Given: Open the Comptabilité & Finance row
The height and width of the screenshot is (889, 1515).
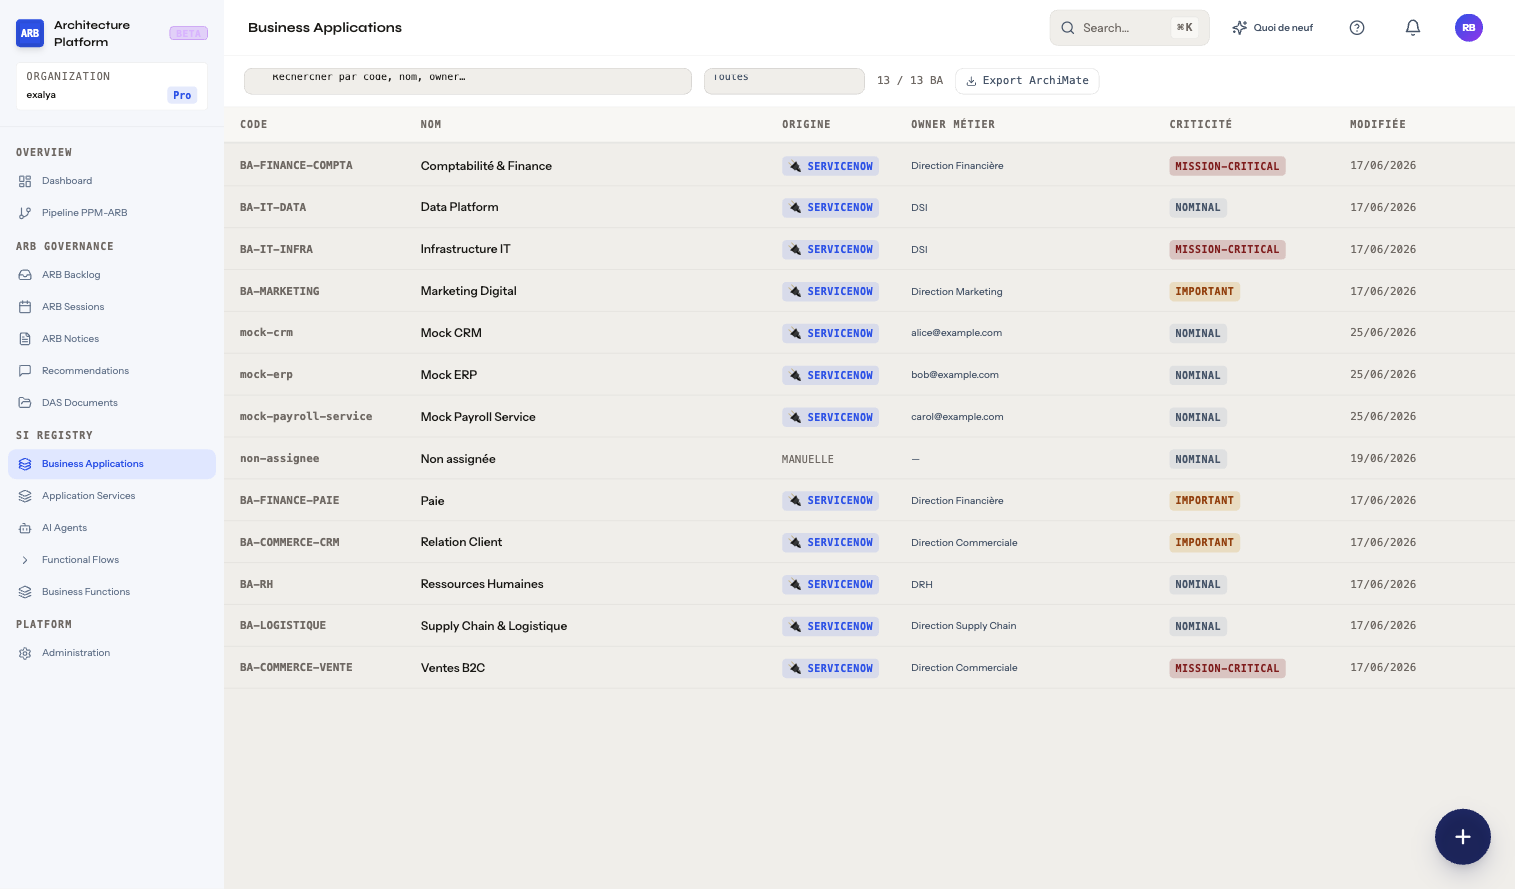Looking at the screenshot, I should point(869,166).
